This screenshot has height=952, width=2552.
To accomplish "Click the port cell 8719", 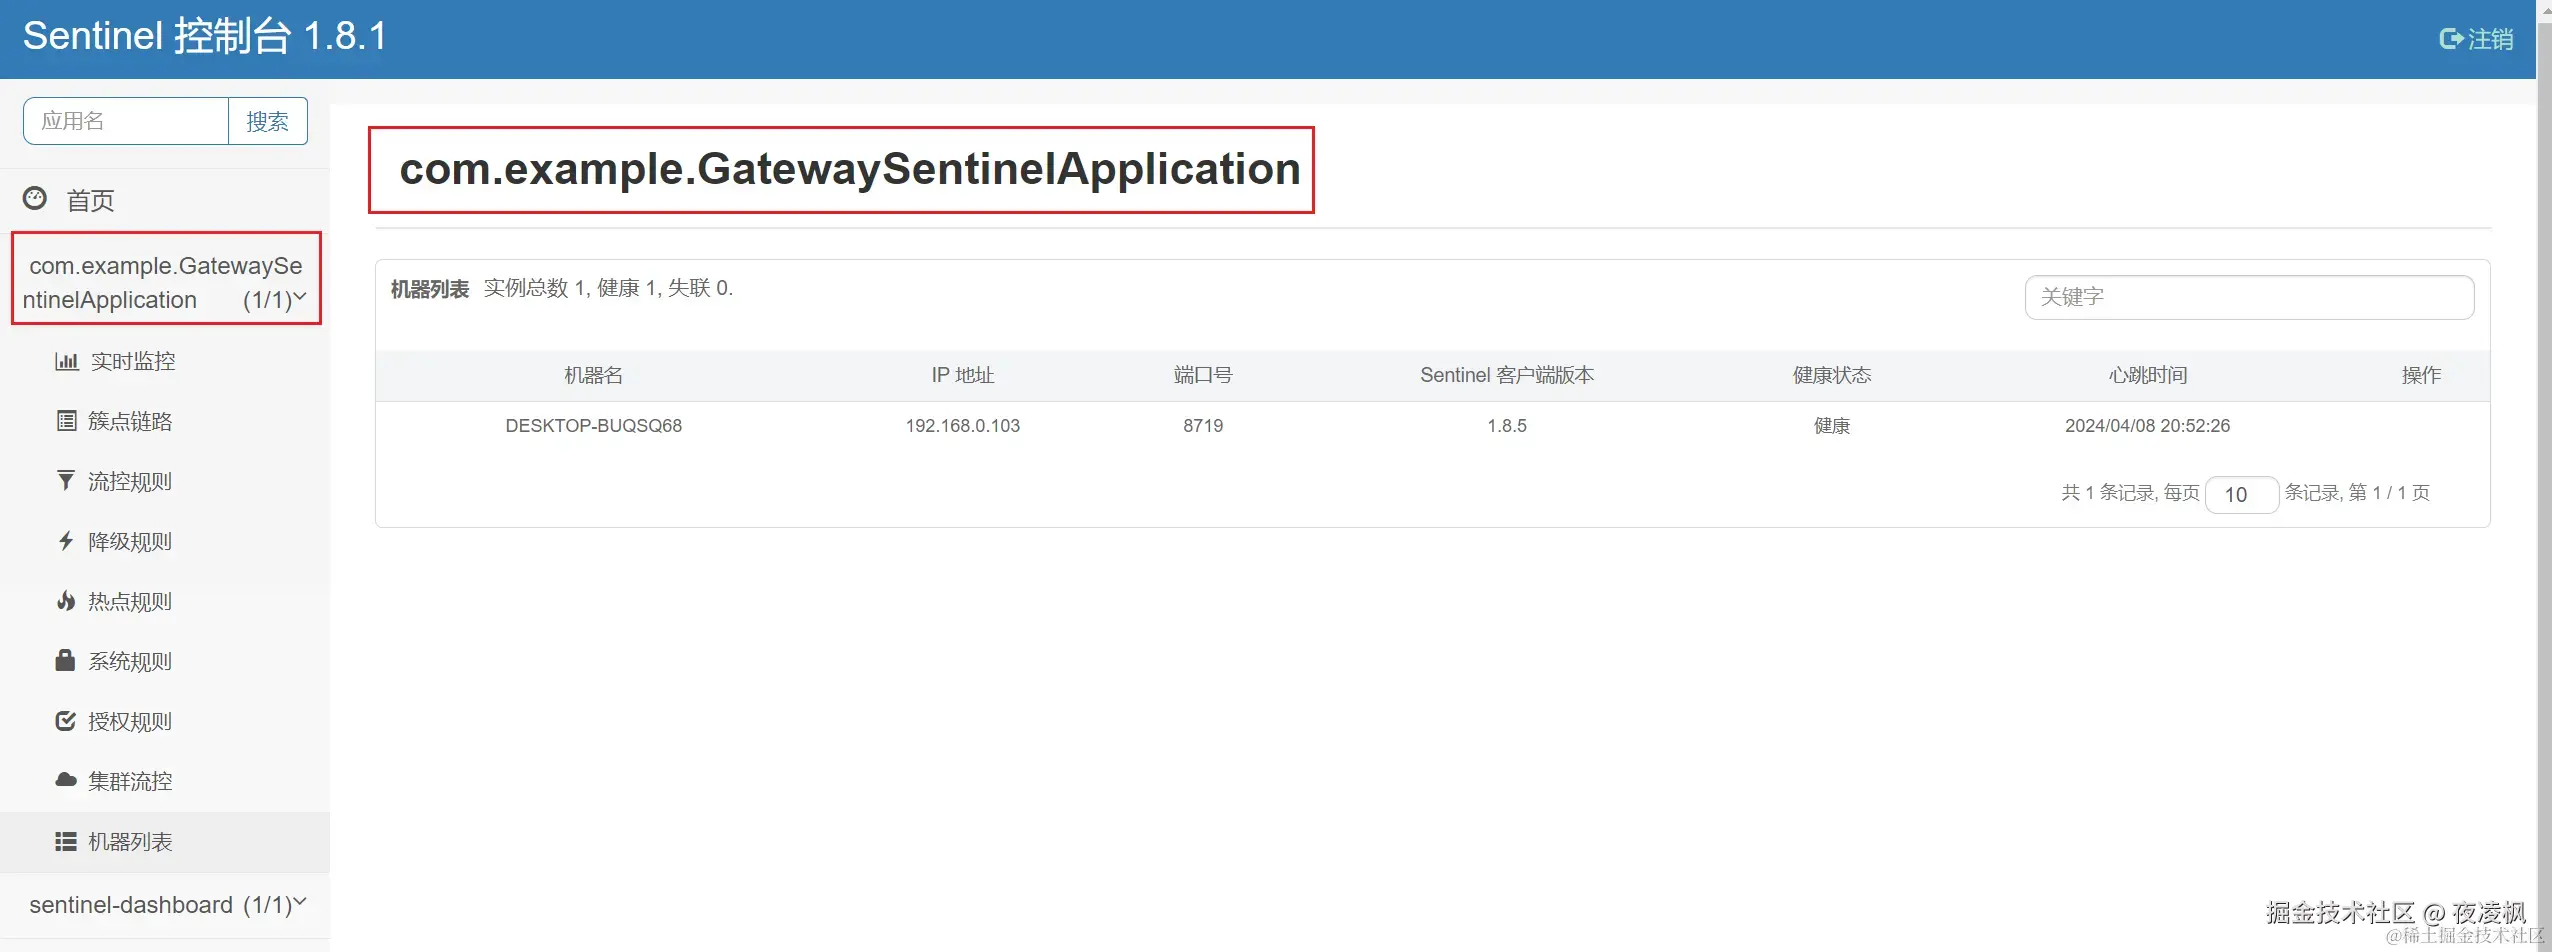I will (x=1203, y=426).
